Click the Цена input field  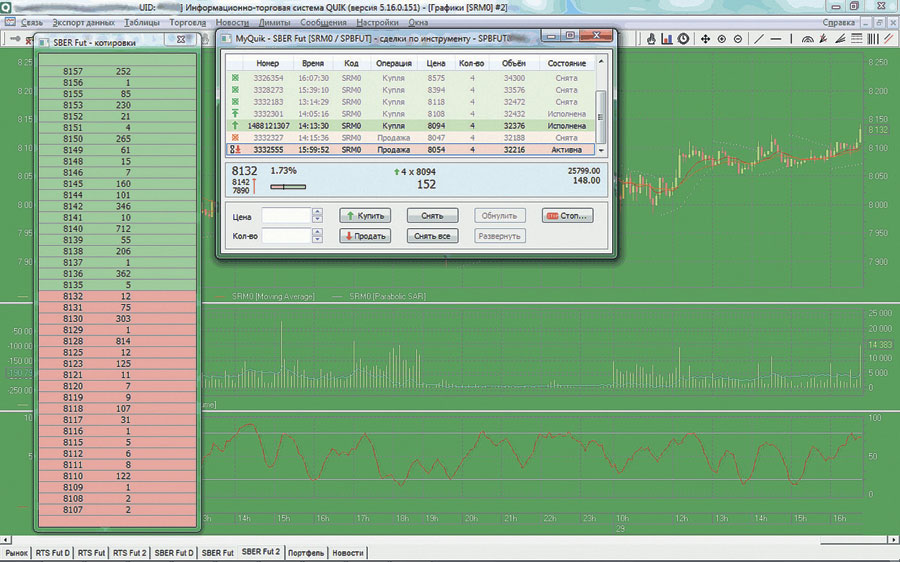(286, 215)
